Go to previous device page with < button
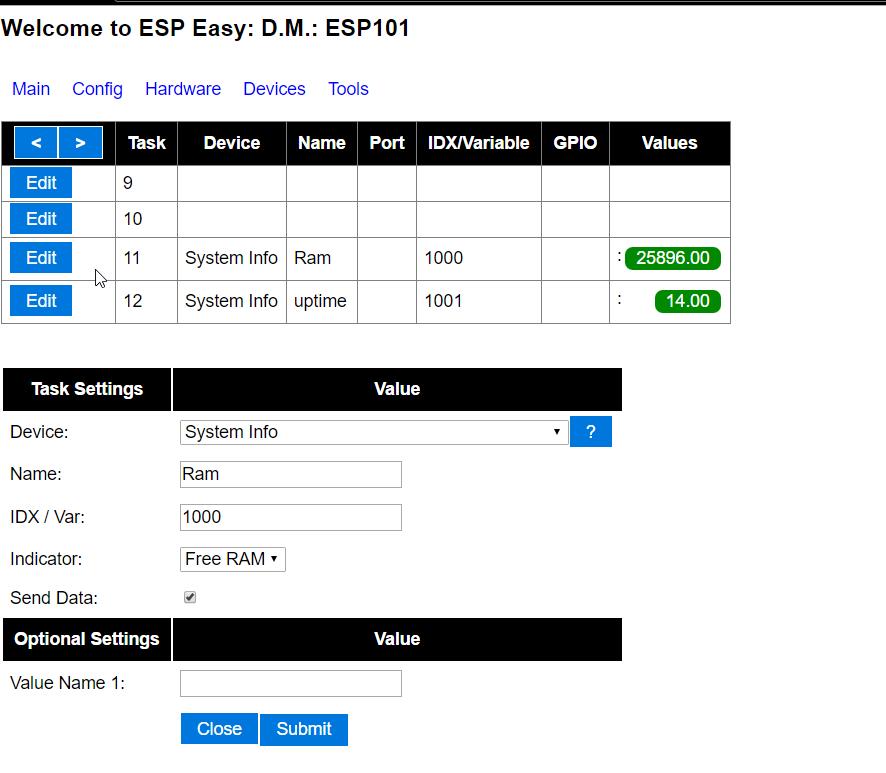The image size is (886, 773). pyautogui.click(x=36, y=142)
